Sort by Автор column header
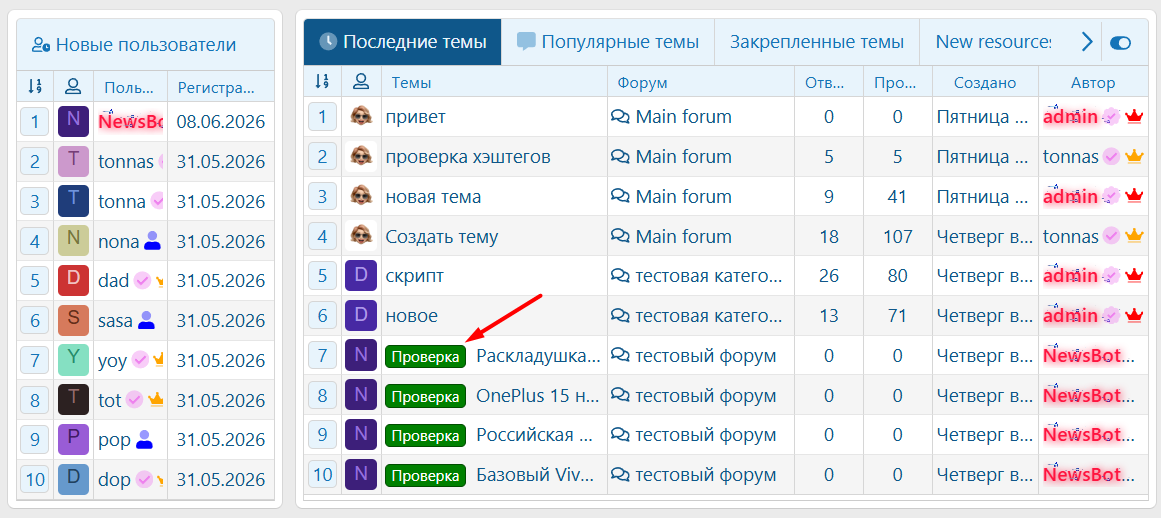 point(1093,83)
